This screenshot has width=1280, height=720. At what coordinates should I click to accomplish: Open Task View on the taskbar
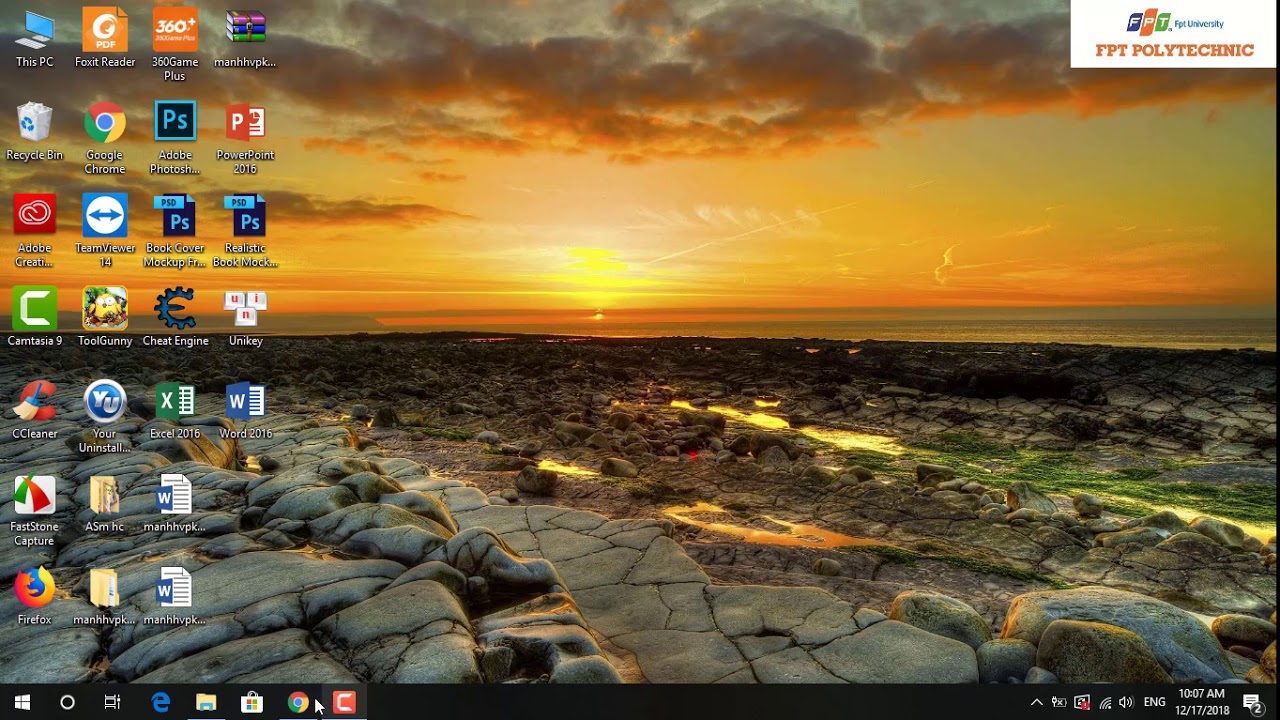click(112, 703)
